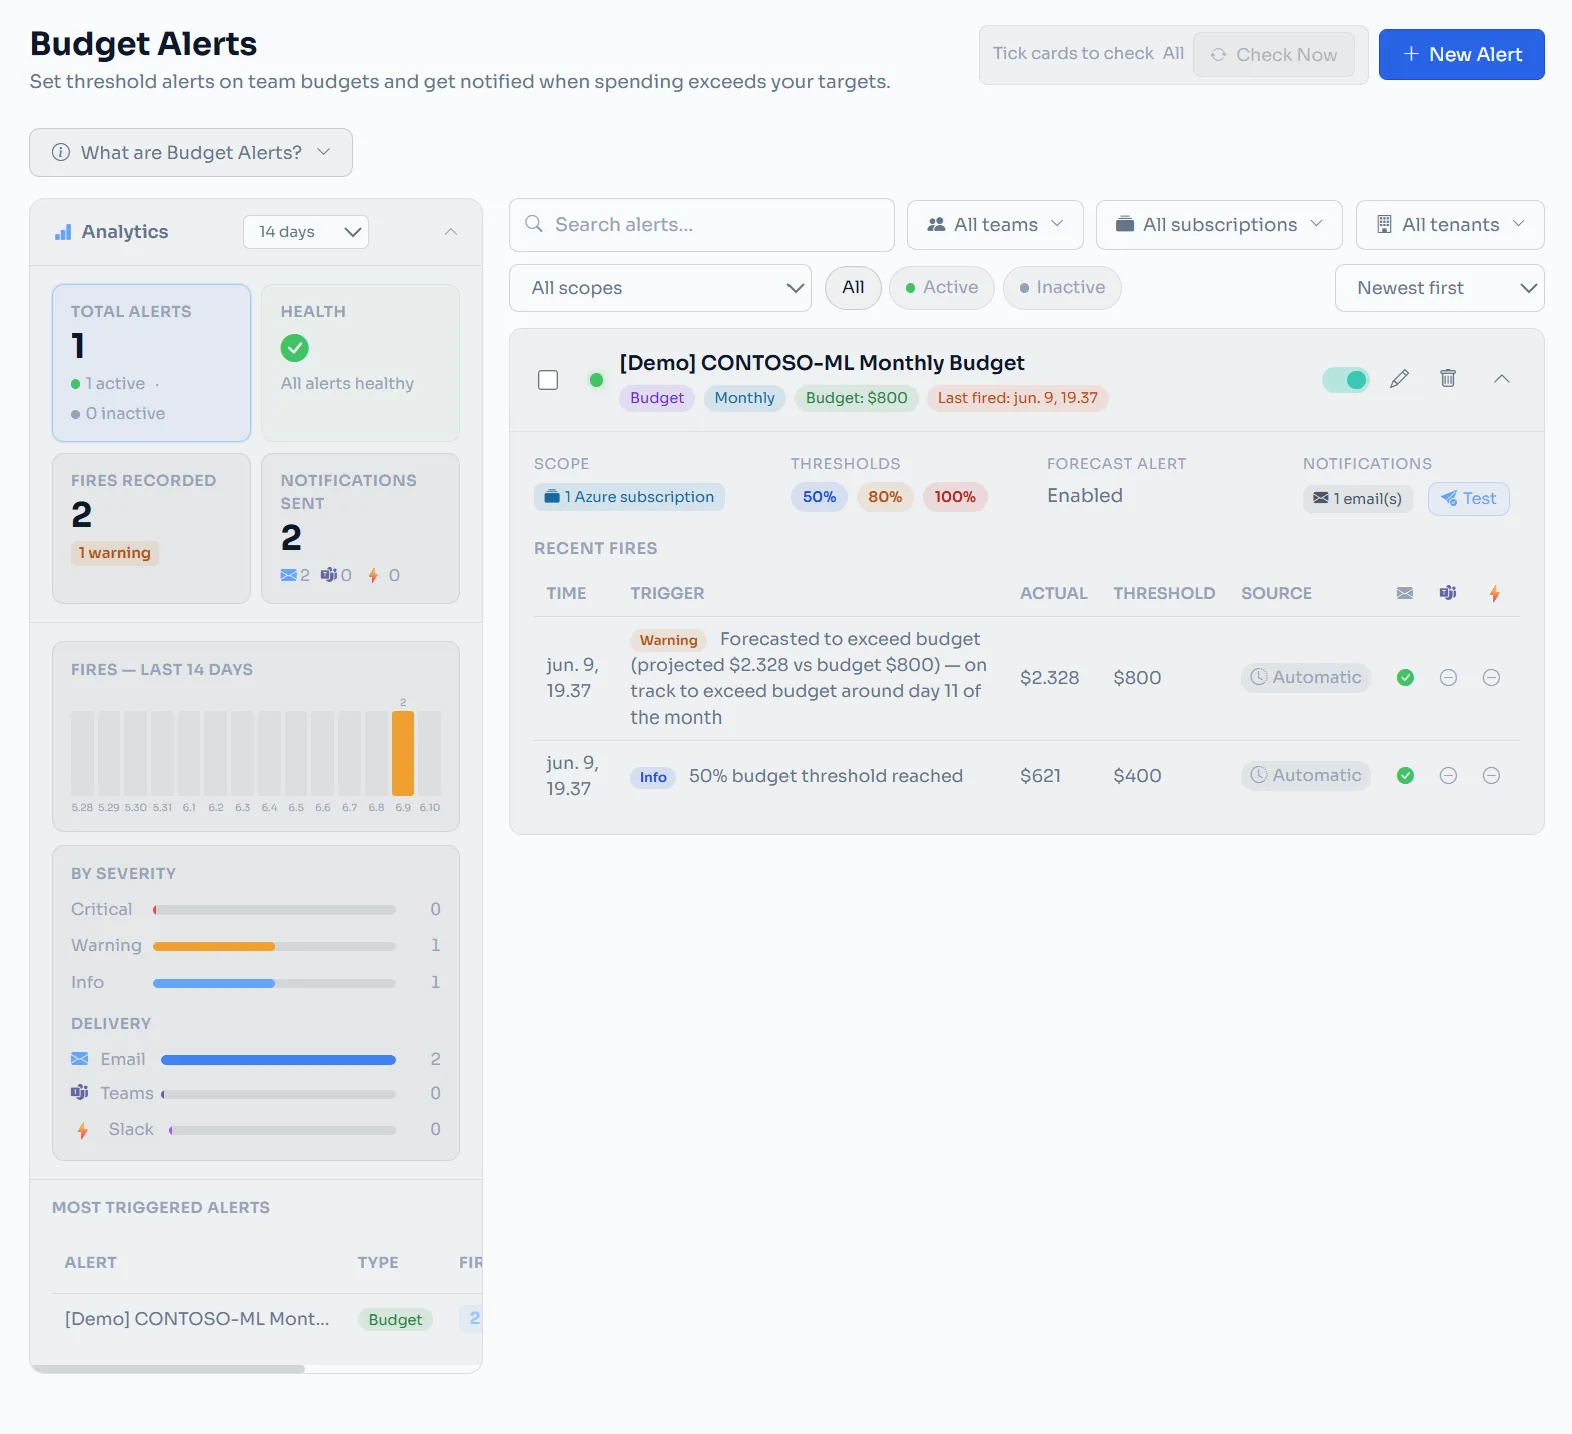Filter alerts by Active status
1572x1434 pixels.
click(x=941, y=288)
